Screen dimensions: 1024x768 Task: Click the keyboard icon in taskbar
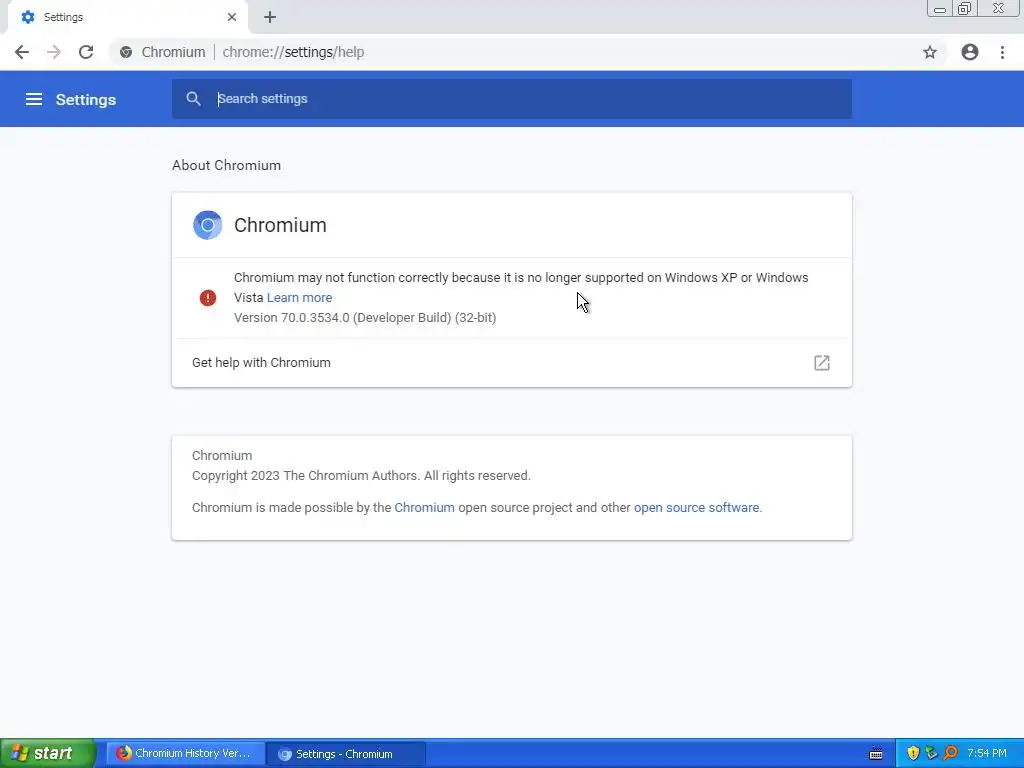pos(876,754)
